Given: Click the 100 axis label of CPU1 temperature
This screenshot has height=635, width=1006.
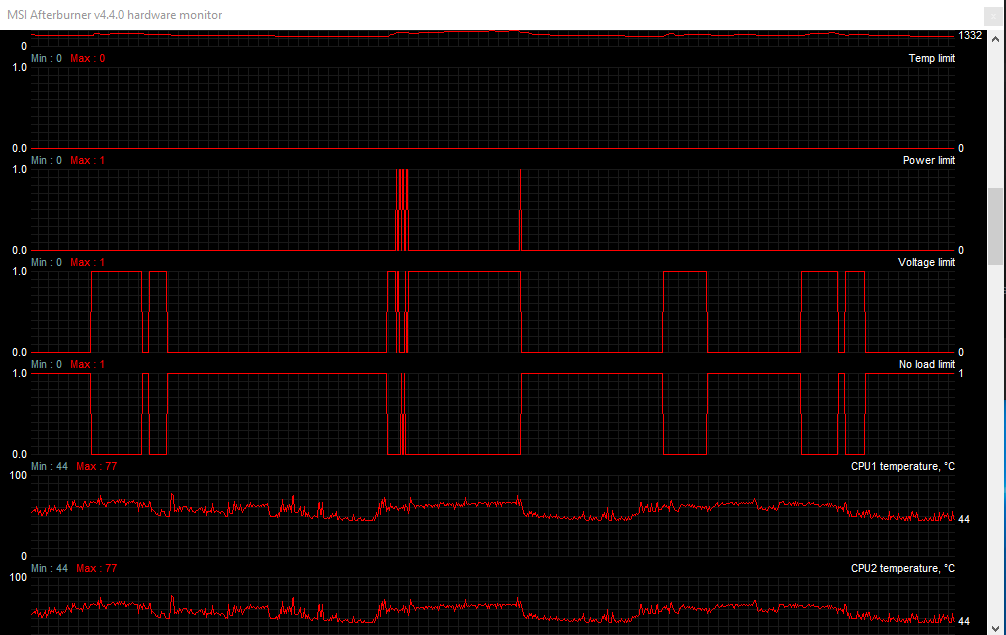Looking at the screenshot, I should coord(18,475).
